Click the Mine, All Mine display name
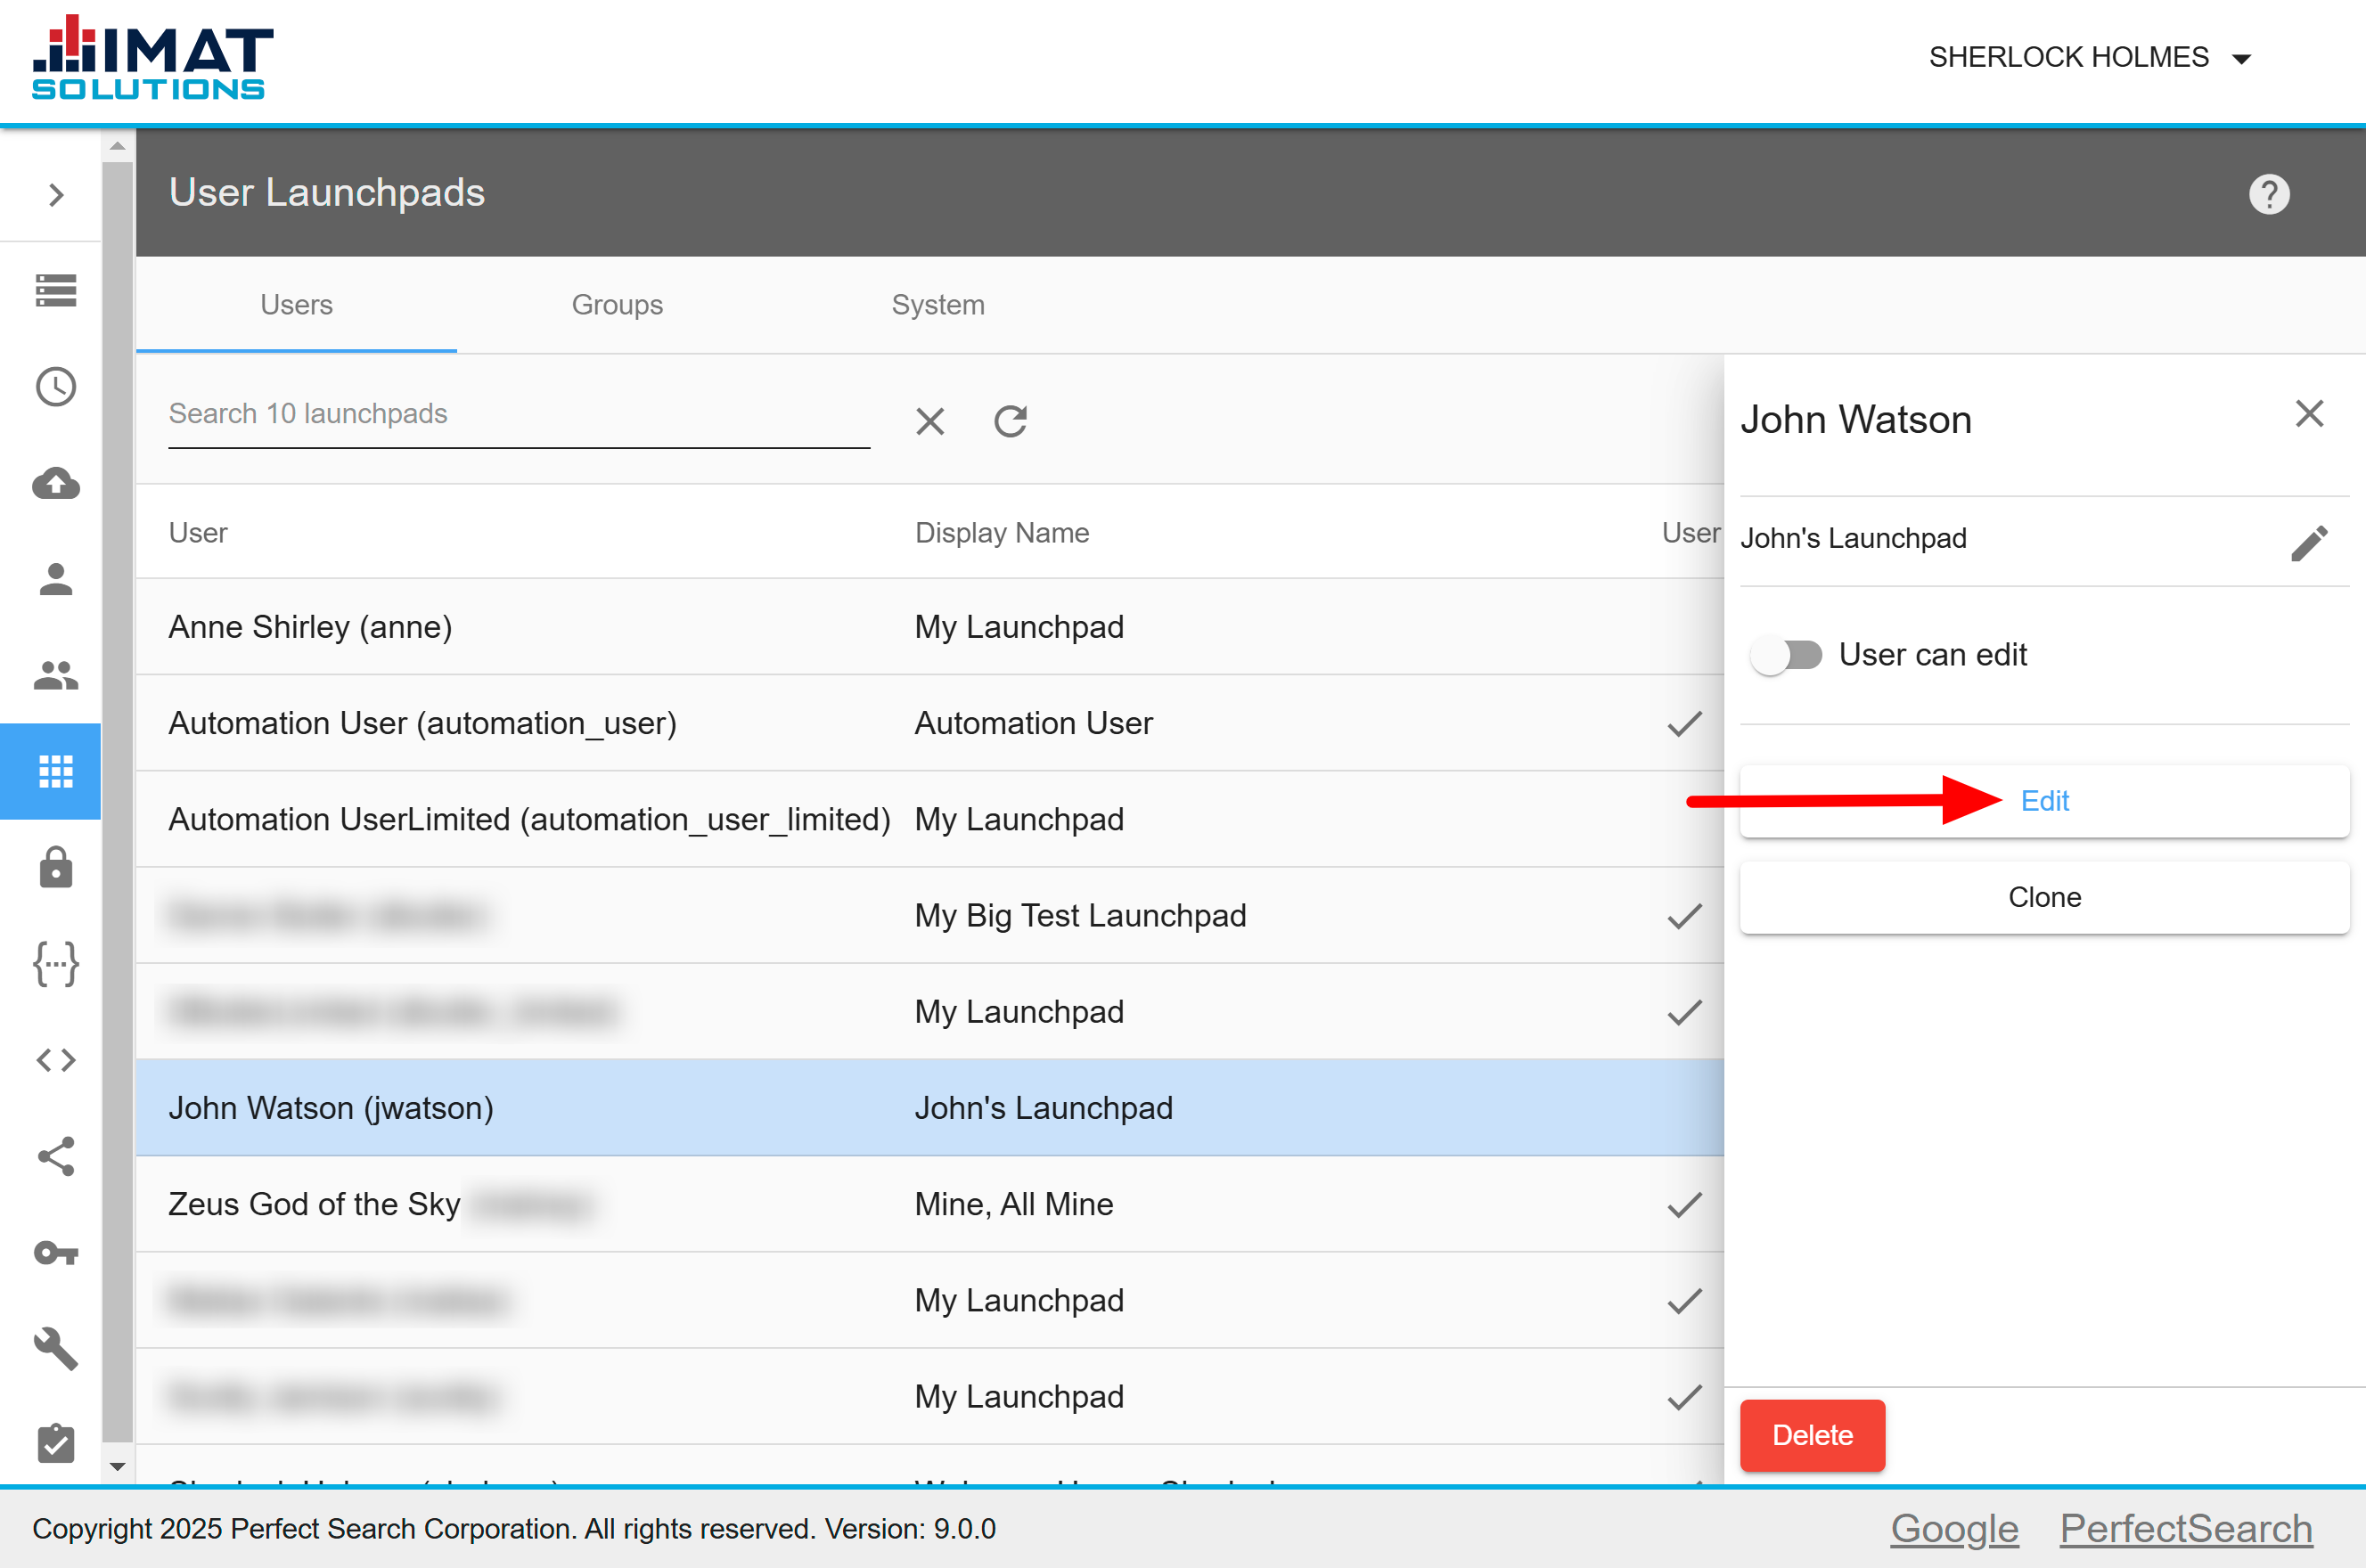 click(1014, 1204)
